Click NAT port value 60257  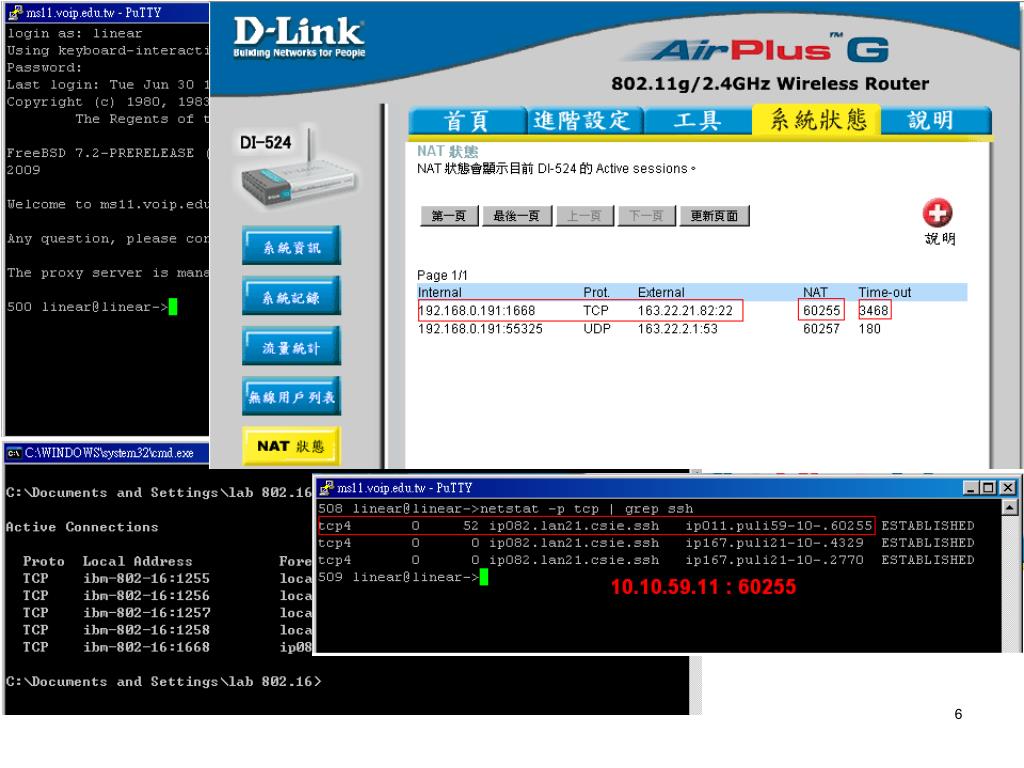[x=822, y=329]
